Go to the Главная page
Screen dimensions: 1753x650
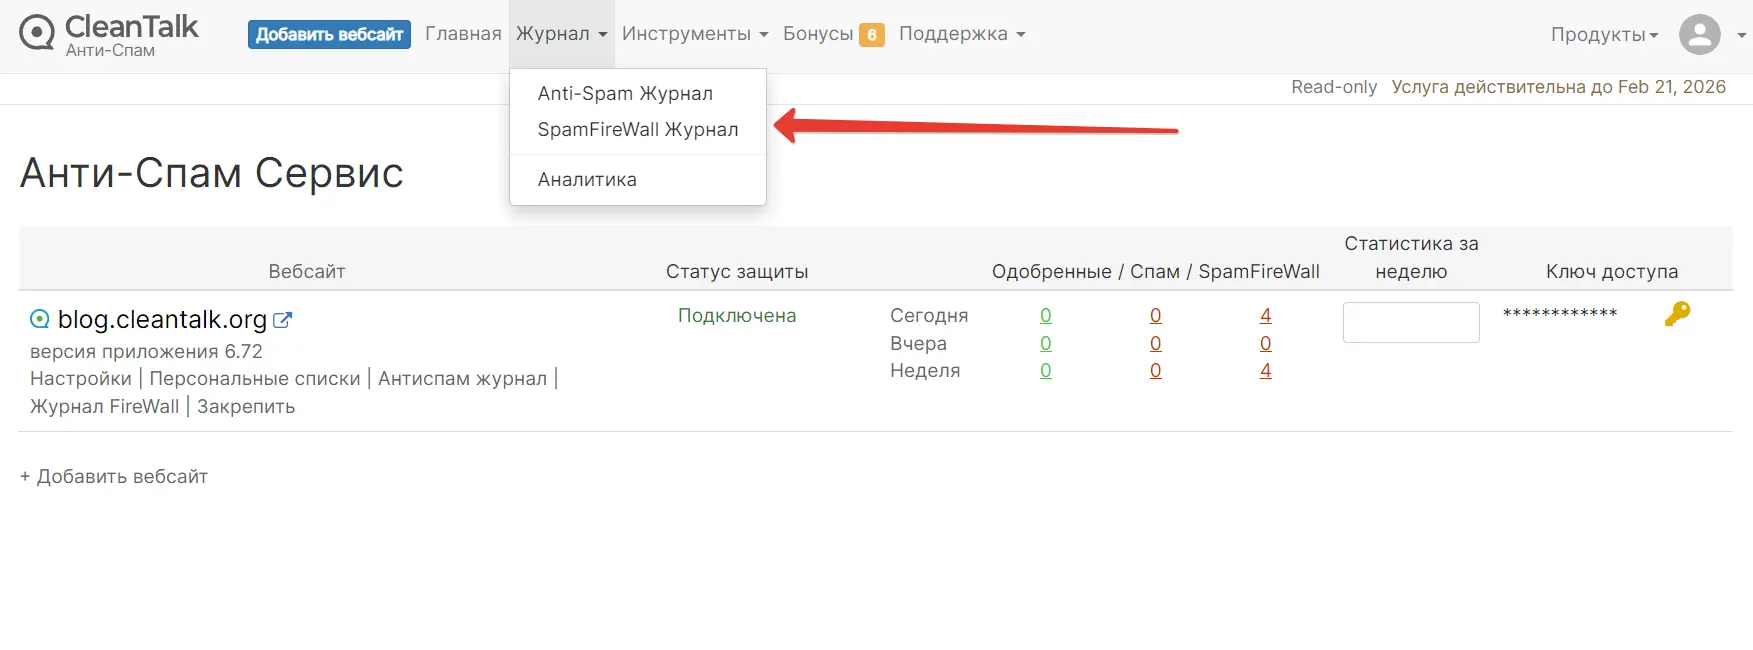463,34
